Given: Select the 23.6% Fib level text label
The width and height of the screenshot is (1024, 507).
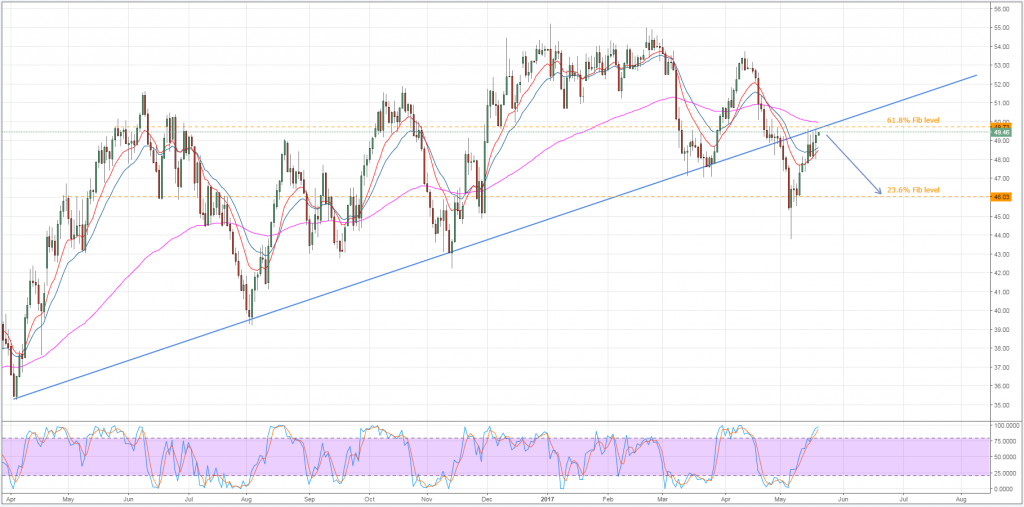Looking at the screenshot, I should click(913, 189).
